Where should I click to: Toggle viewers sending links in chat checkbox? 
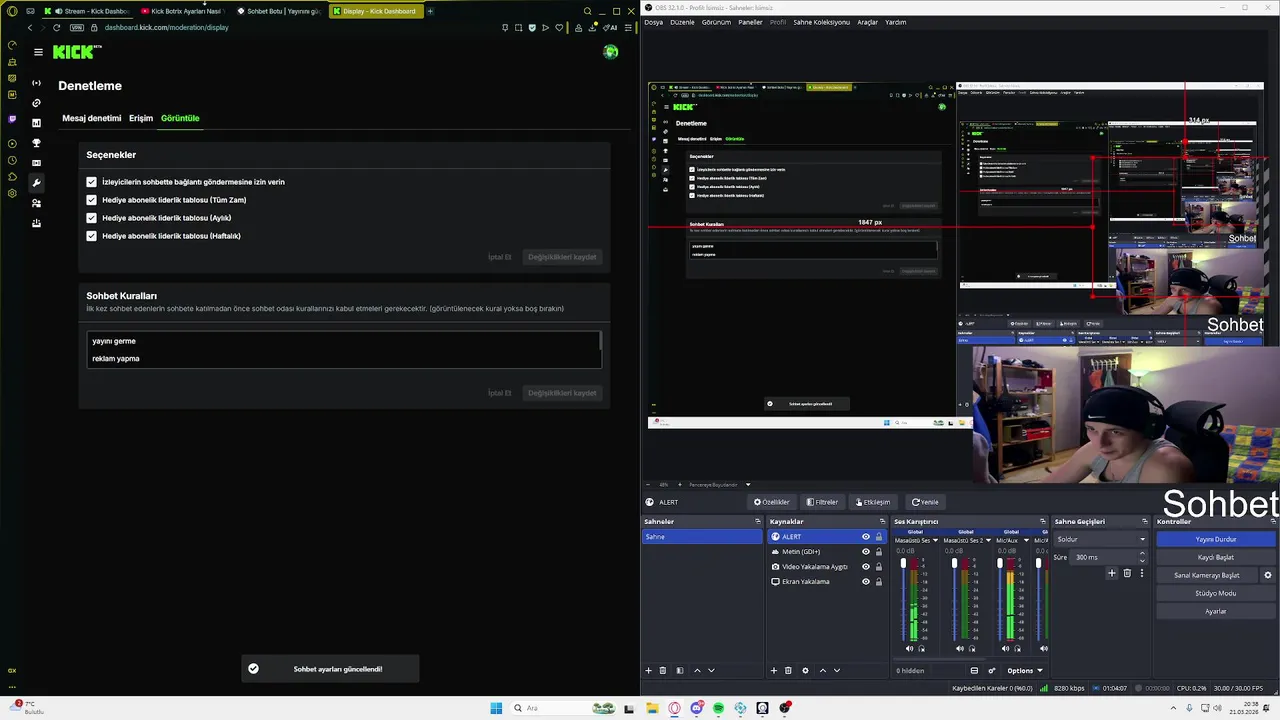[x=91, y=182]
